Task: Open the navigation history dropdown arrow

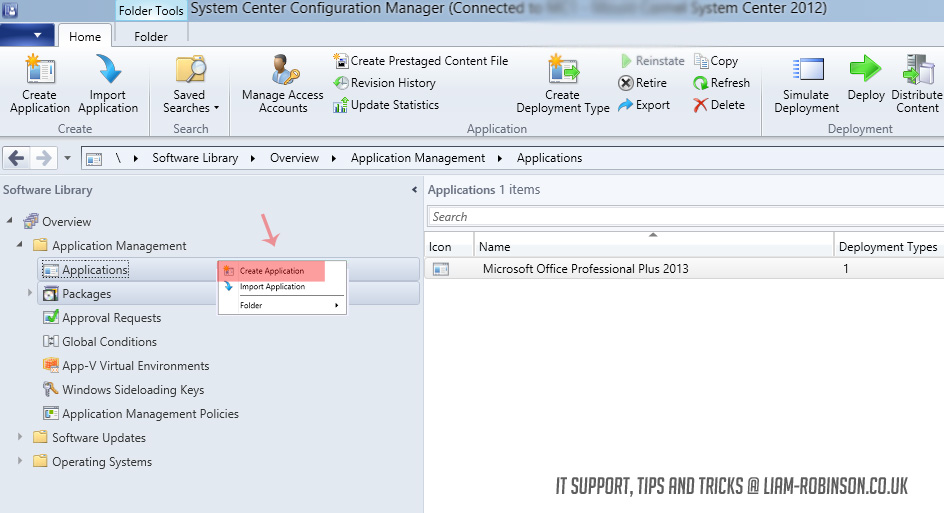Action: [x=67, y=158]
